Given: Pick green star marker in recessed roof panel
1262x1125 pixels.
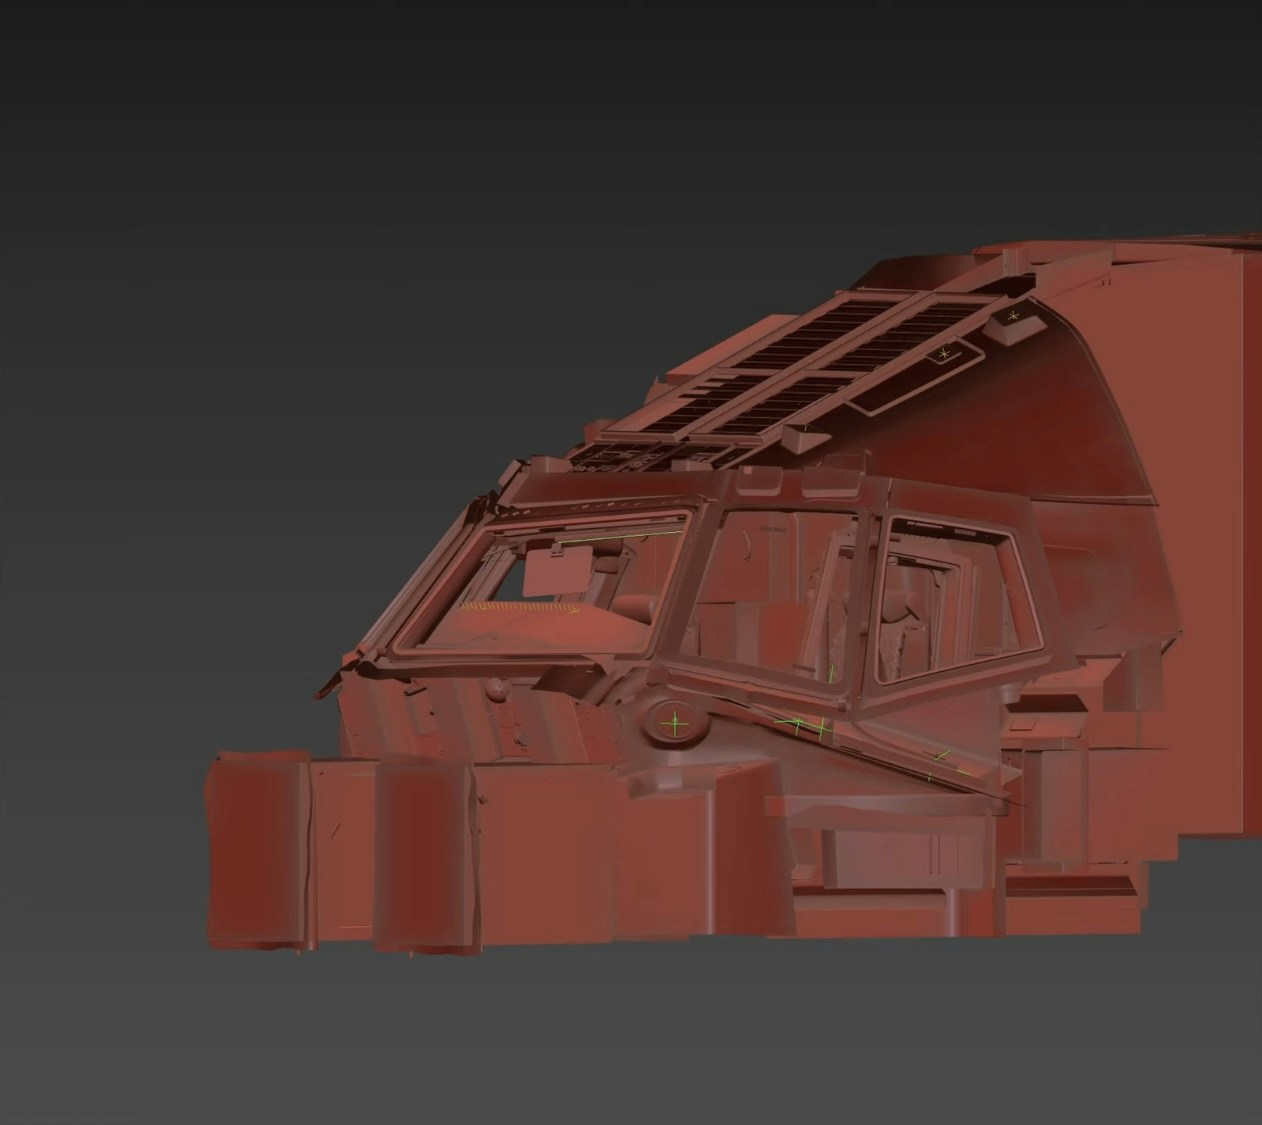Looking at the screenshot, I should pyautogui.click(x=942, y=354).
